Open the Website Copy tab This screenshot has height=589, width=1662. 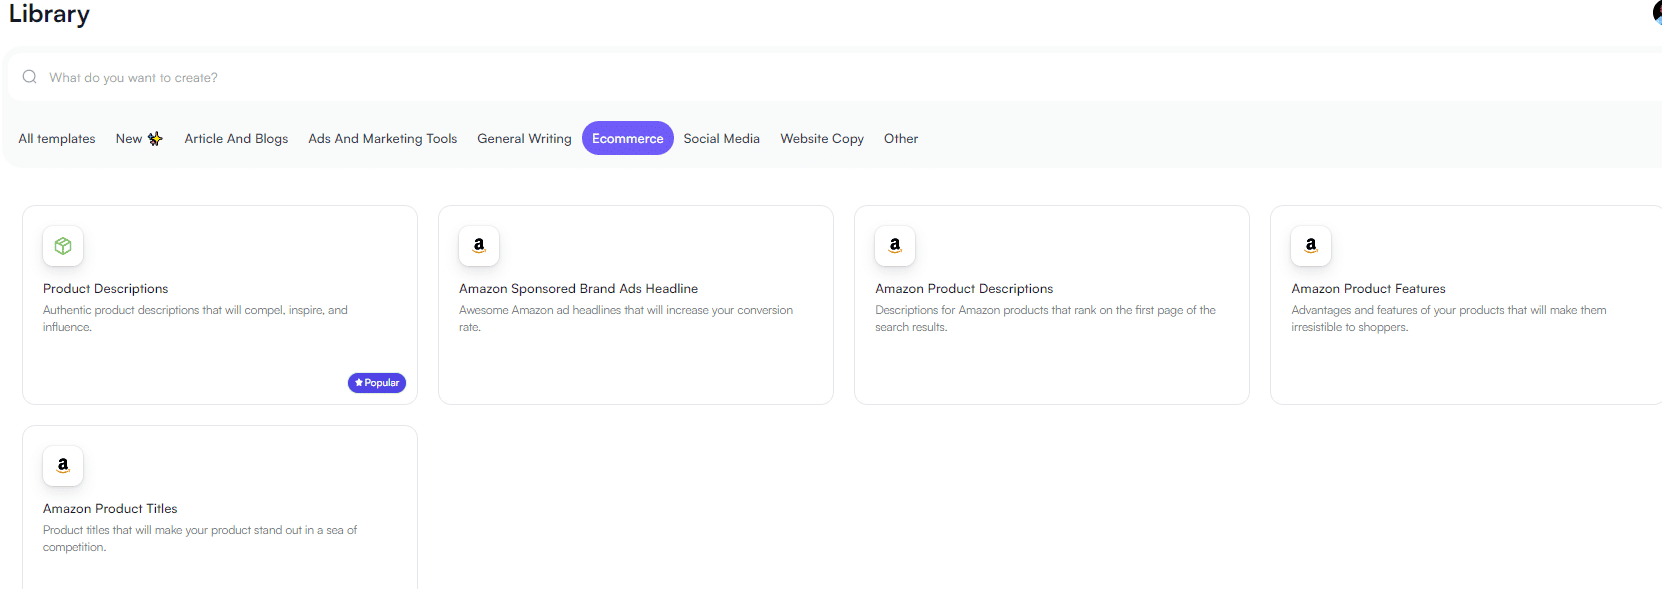pyautogui.click(x=822, y=139)
